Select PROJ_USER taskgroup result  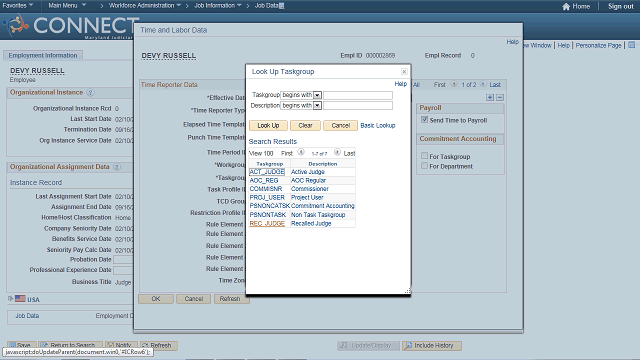point(267,198)
